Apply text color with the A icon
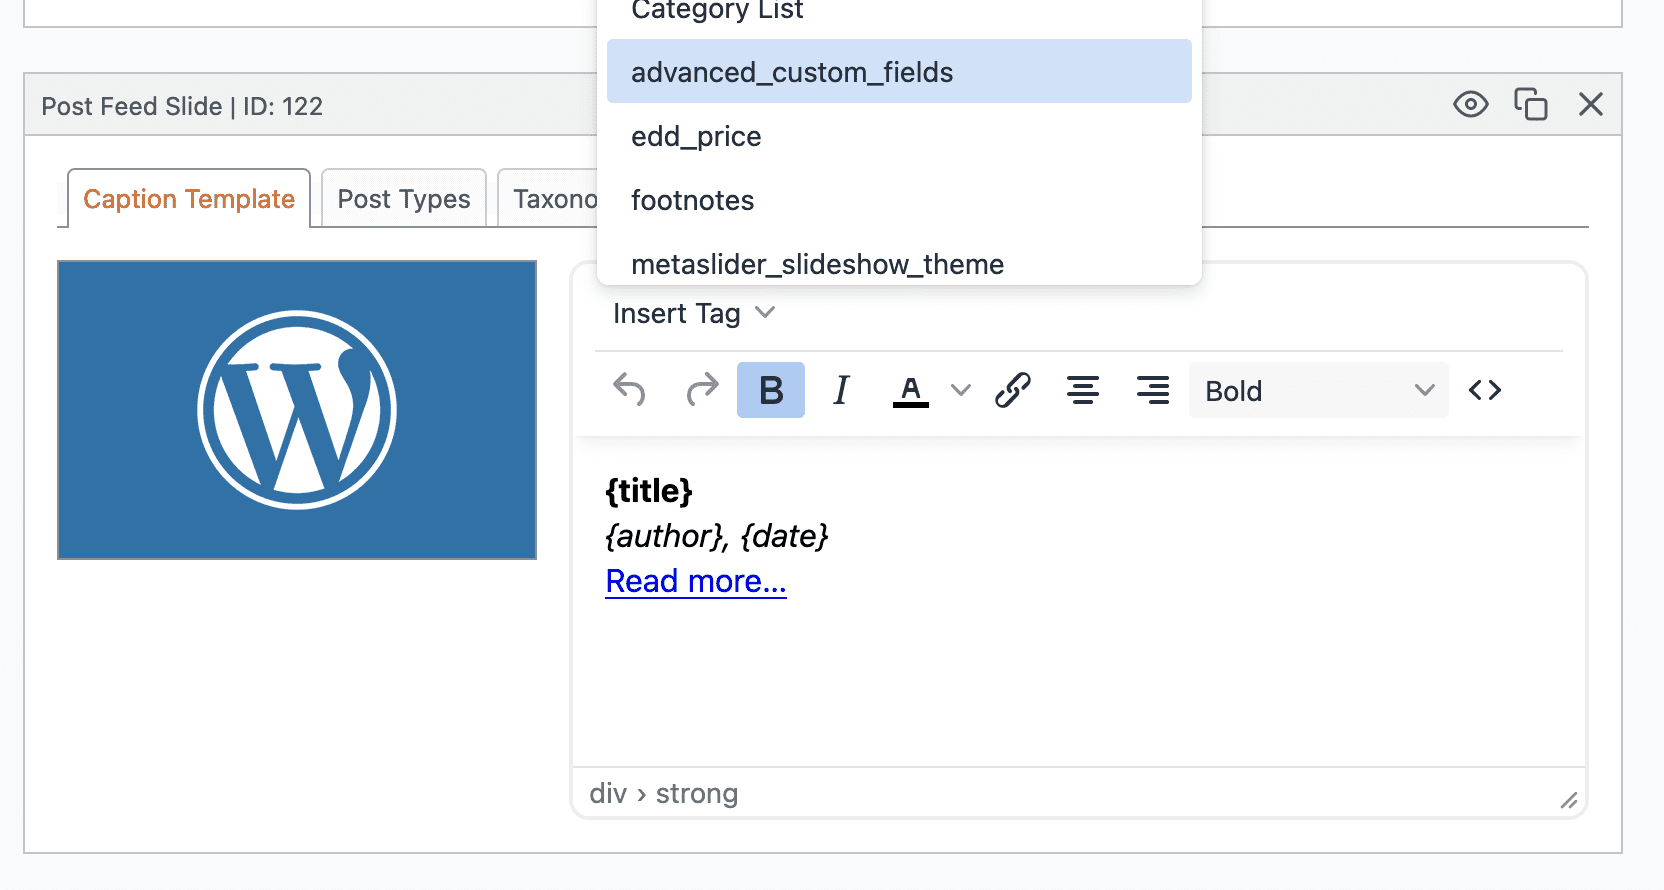Viewport: 1664px width, 890px height. (910, 390)
